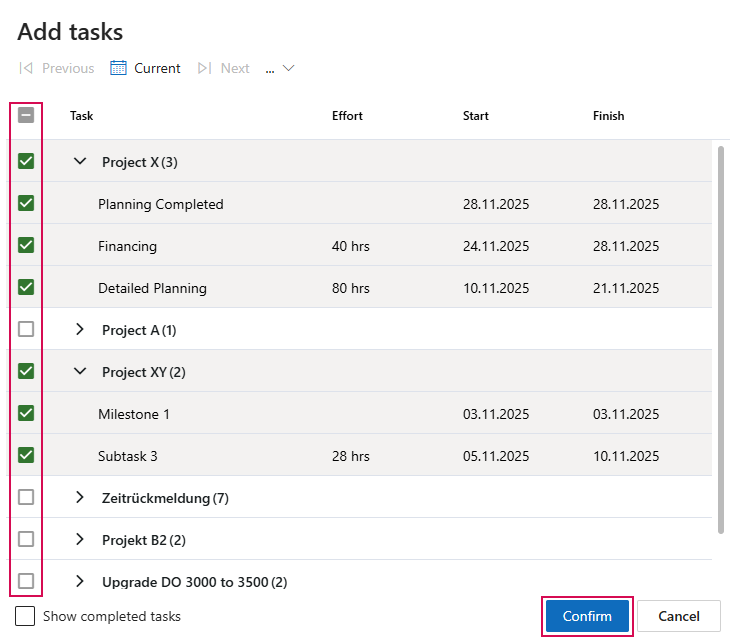736x642 pixels.
Task: Expand the Zeitrückmeldung group
Action: coord(80,497)
